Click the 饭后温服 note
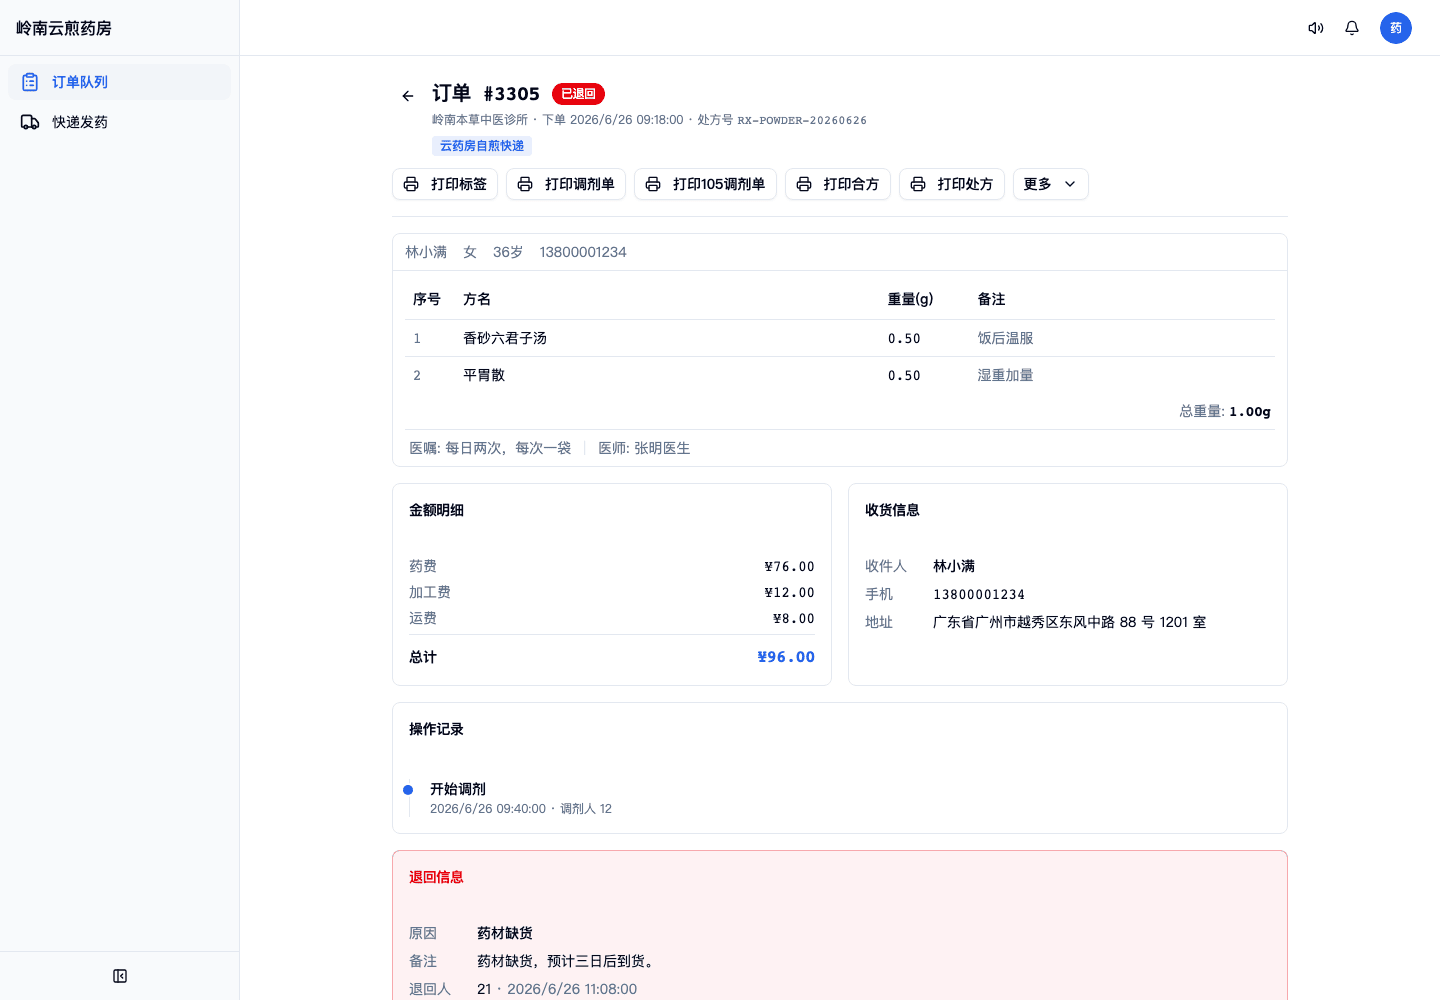 tap(1005, 338)
